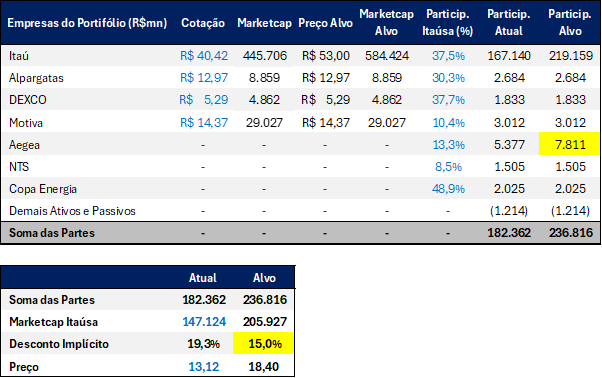Image resolution: width=602 pixels, height=378 pixels.
Task: Select the Motiva marketcap value 29.027
Action: (264, 123)
